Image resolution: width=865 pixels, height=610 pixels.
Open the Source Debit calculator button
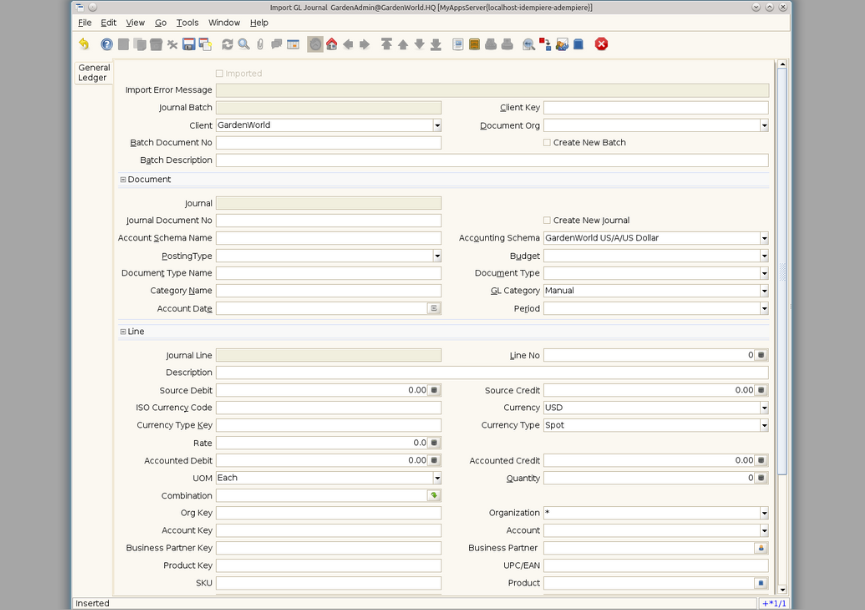tap(434, 390)
